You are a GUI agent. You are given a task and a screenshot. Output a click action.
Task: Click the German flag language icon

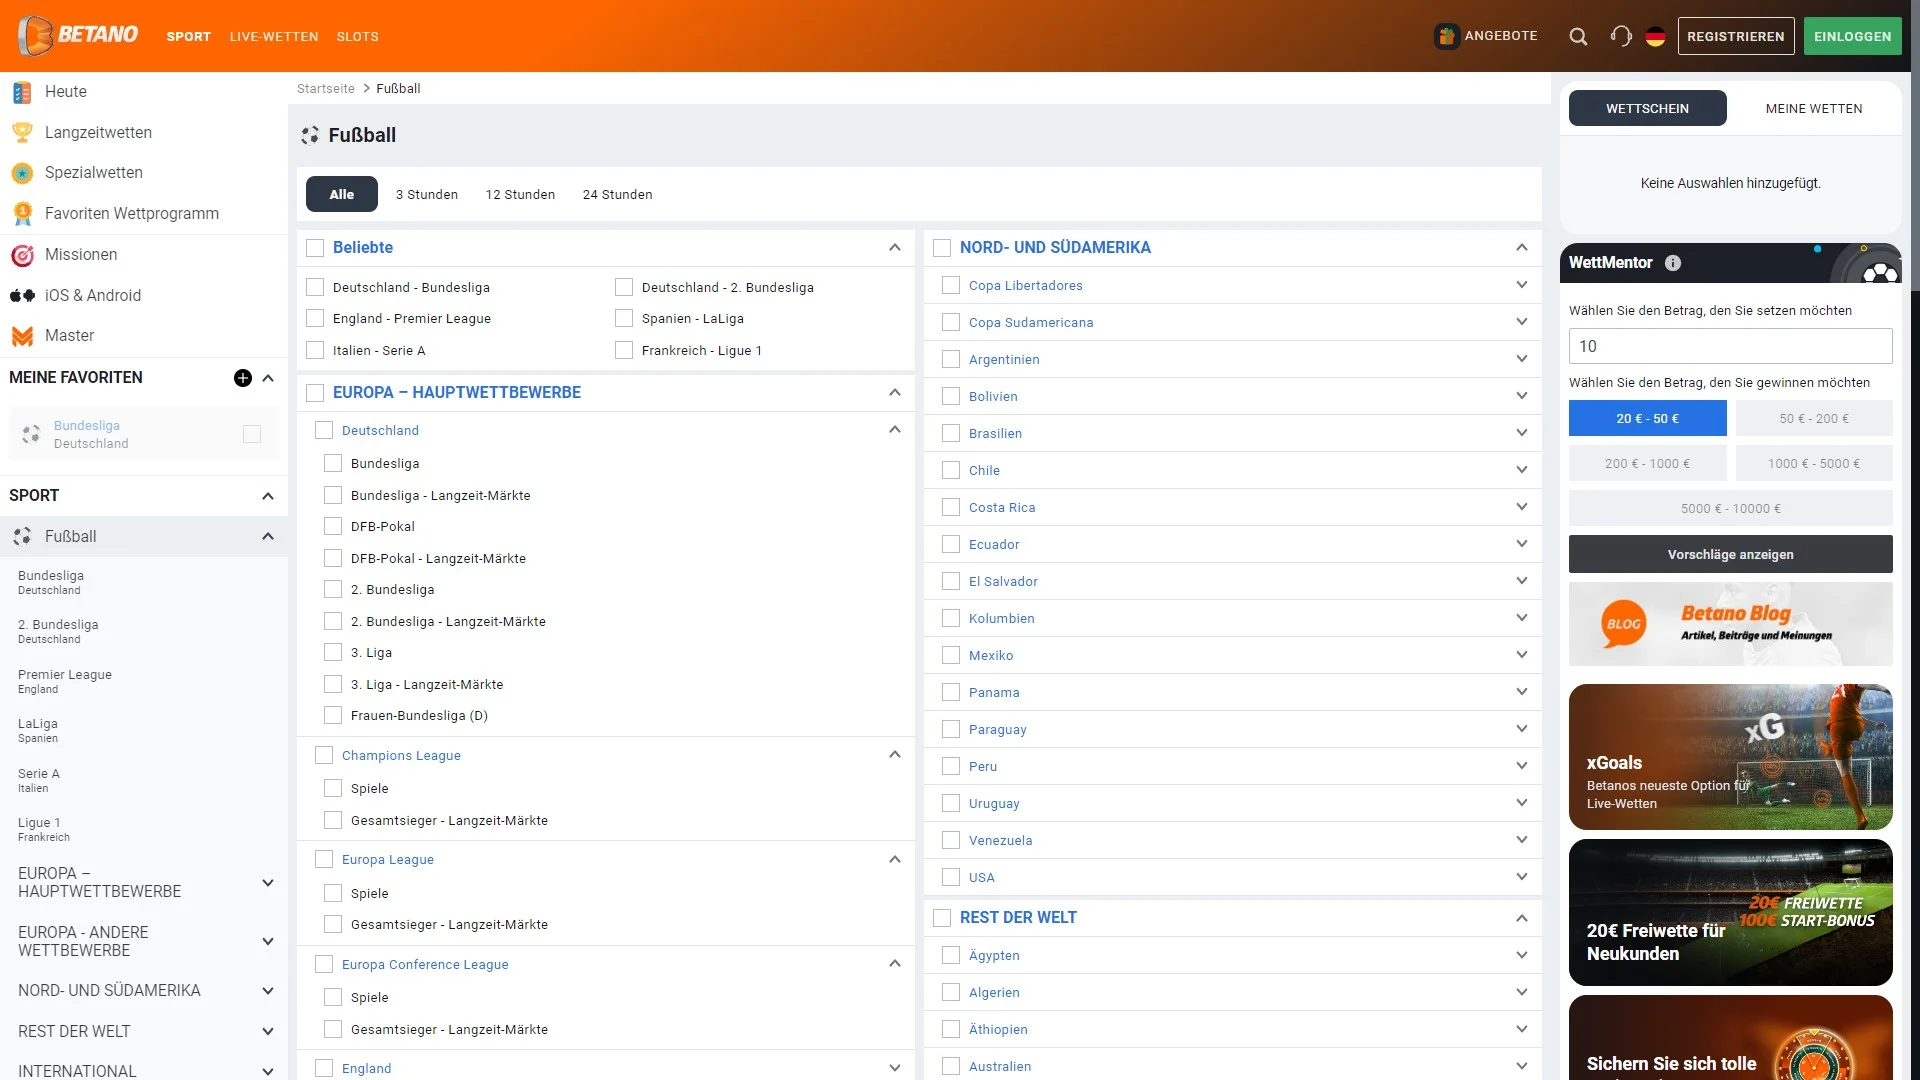click(1656, 36)
